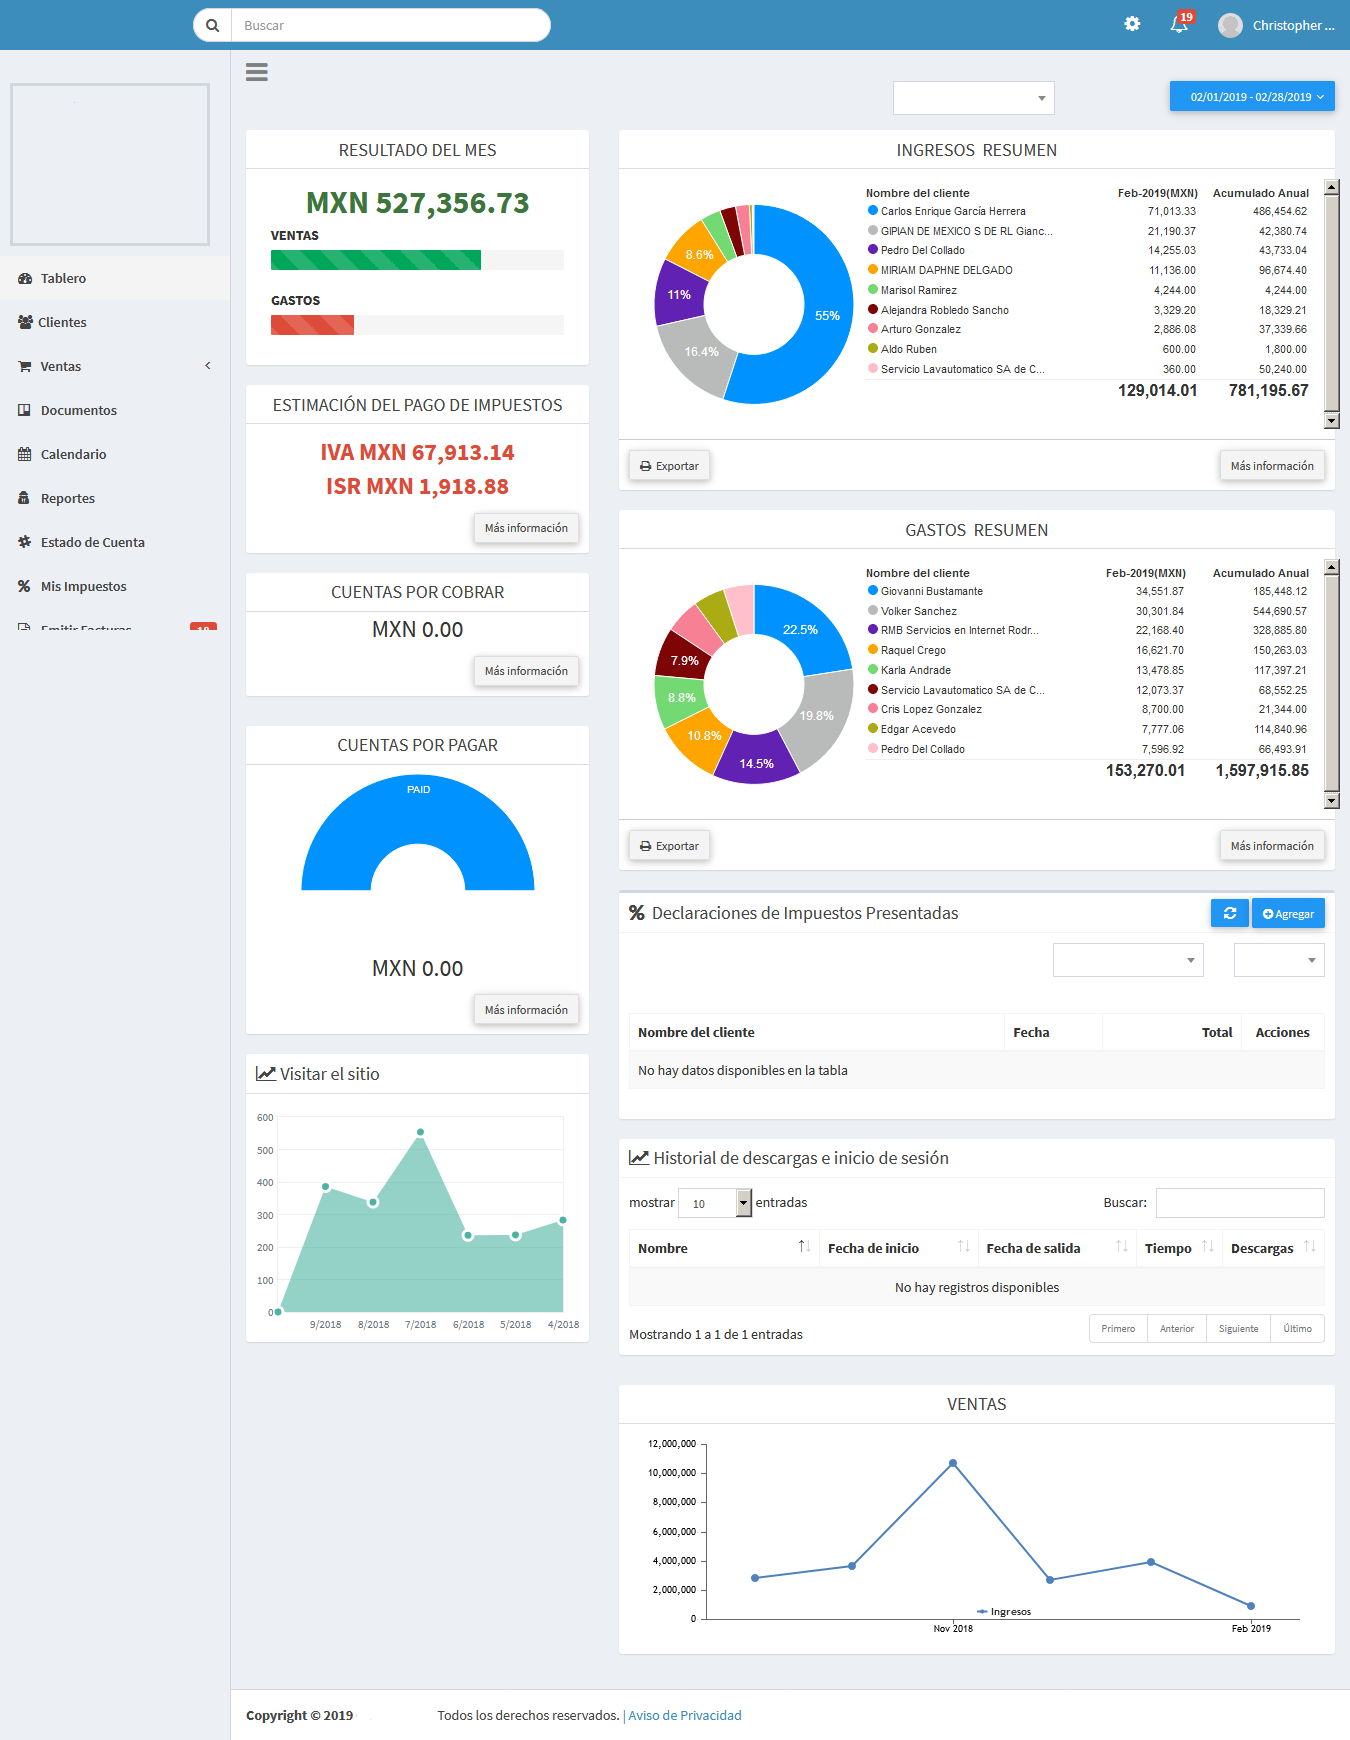Click the Último pagination button
The image size is (1350, 1740).
point(1297,1328)
